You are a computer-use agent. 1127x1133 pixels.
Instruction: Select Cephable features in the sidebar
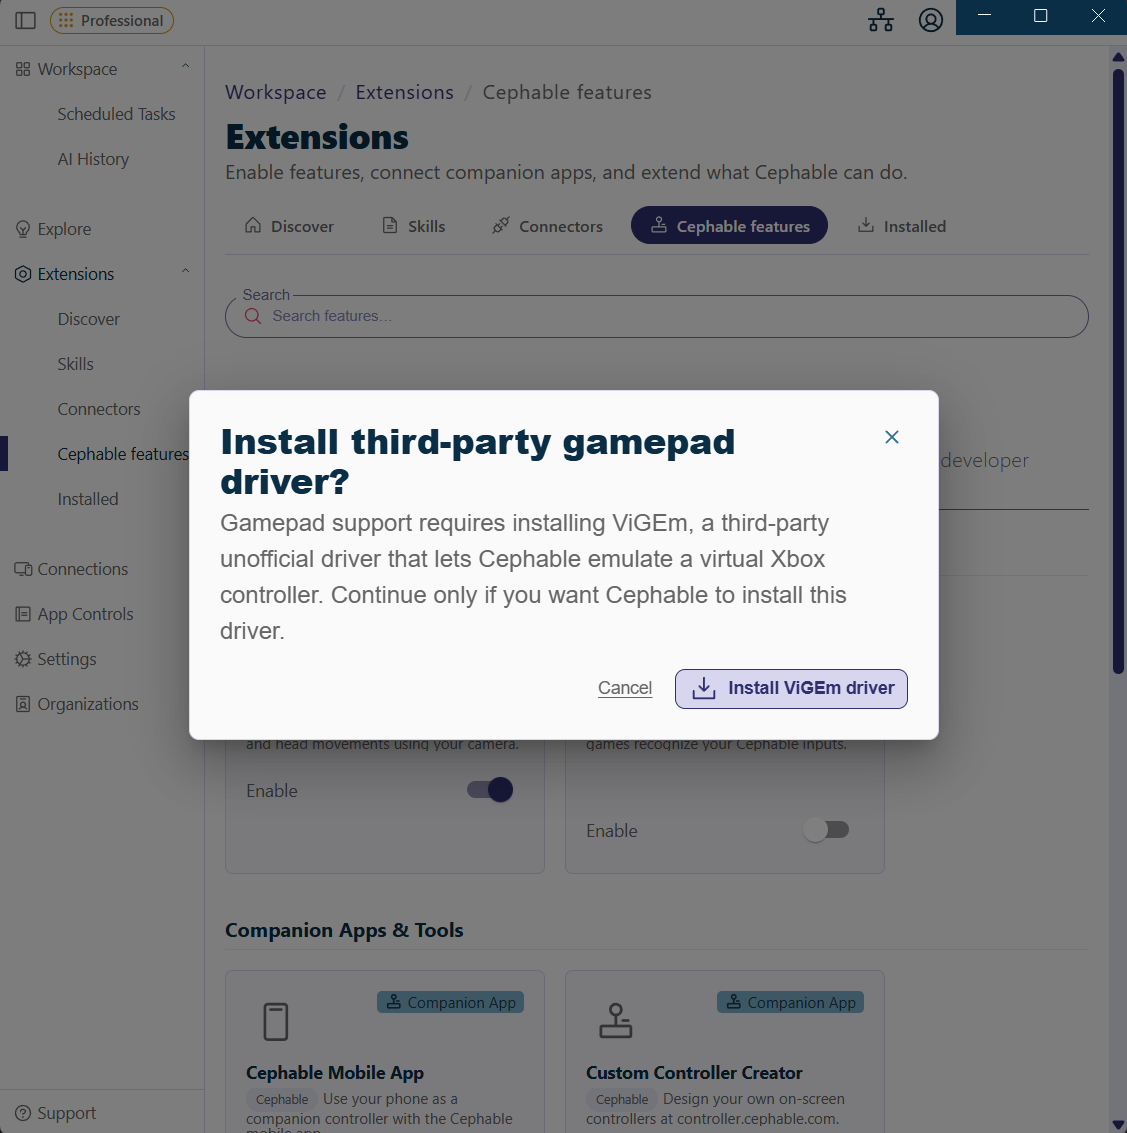(x=123, y=454)
